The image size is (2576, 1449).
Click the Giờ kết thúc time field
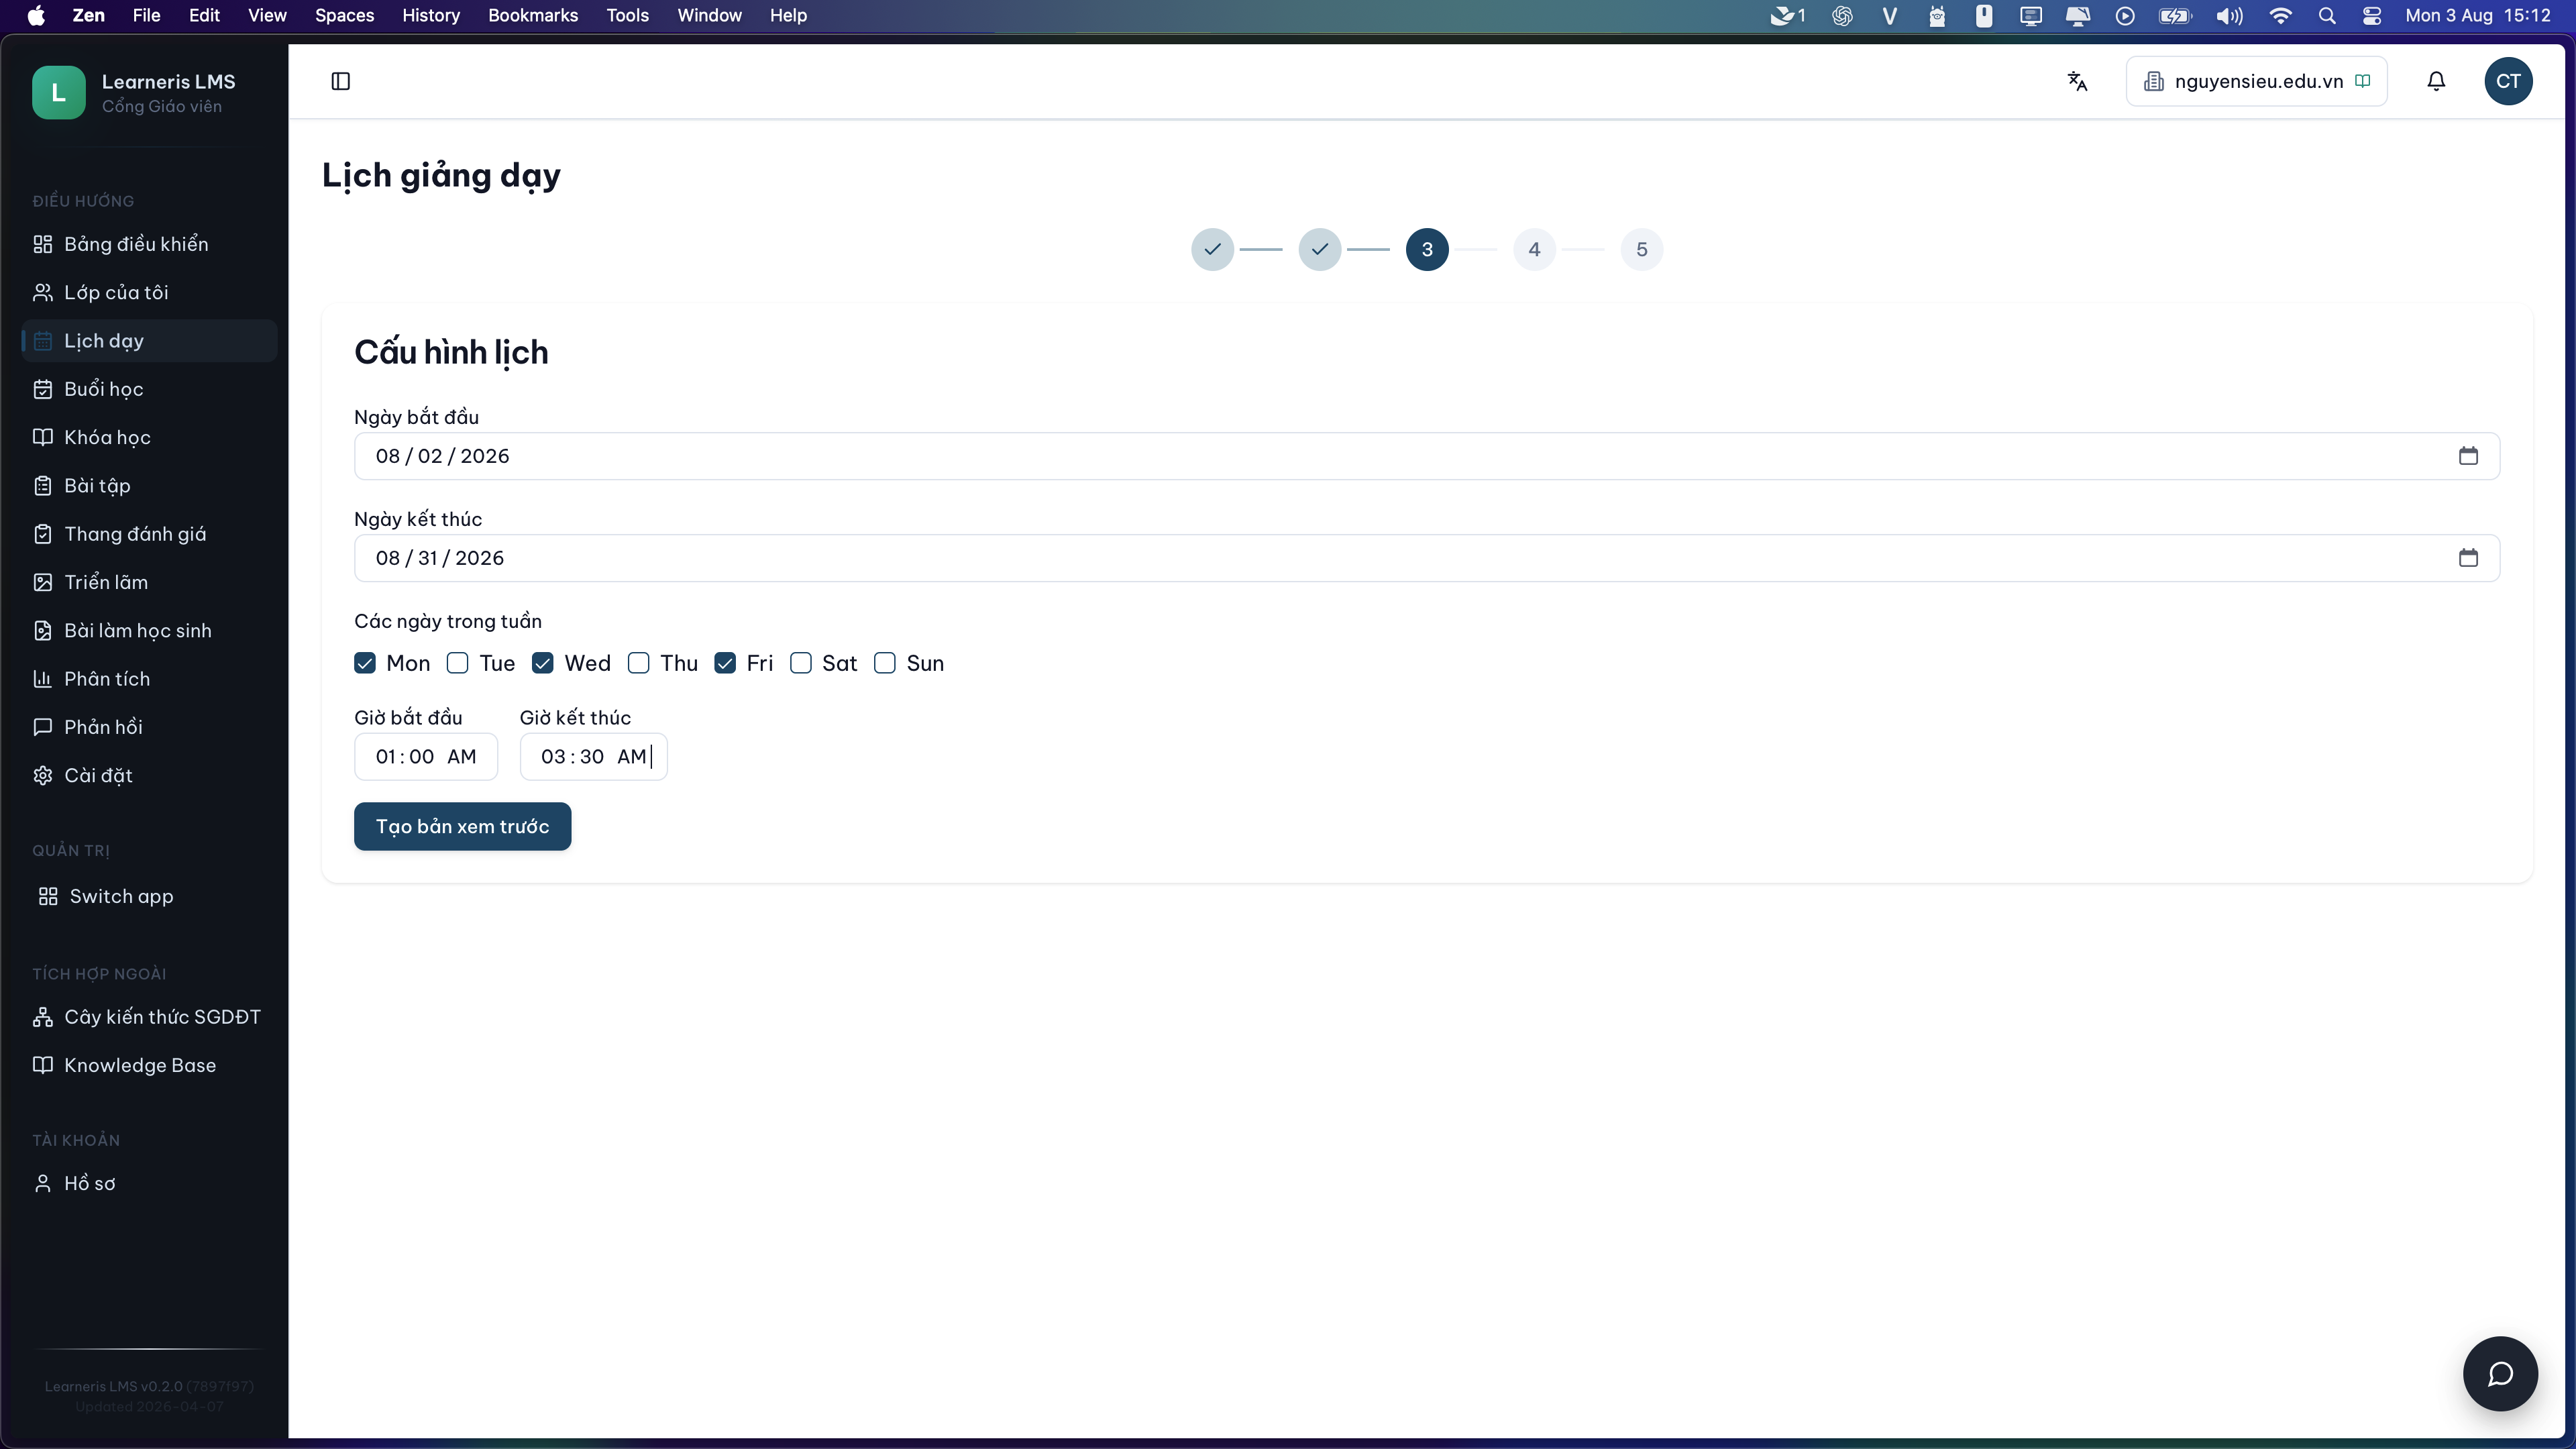[x=593, y=757]
